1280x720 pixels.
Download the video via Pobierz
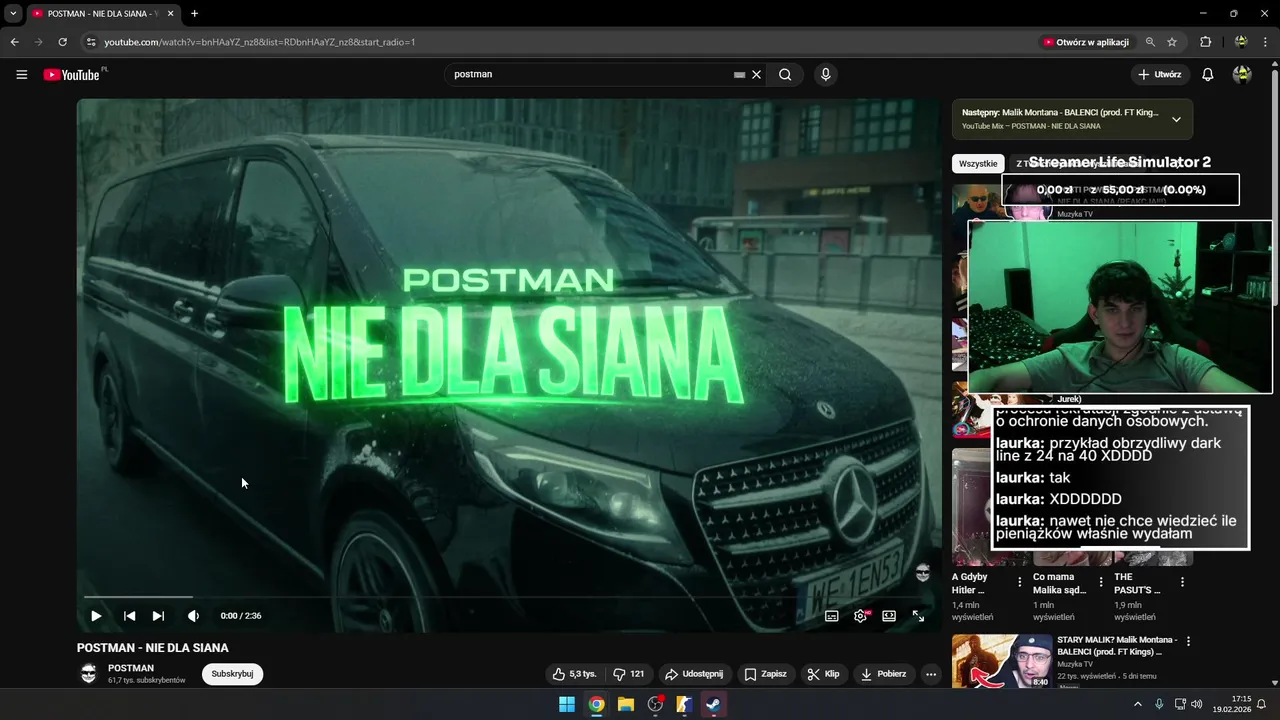click(x=883, y=674)
